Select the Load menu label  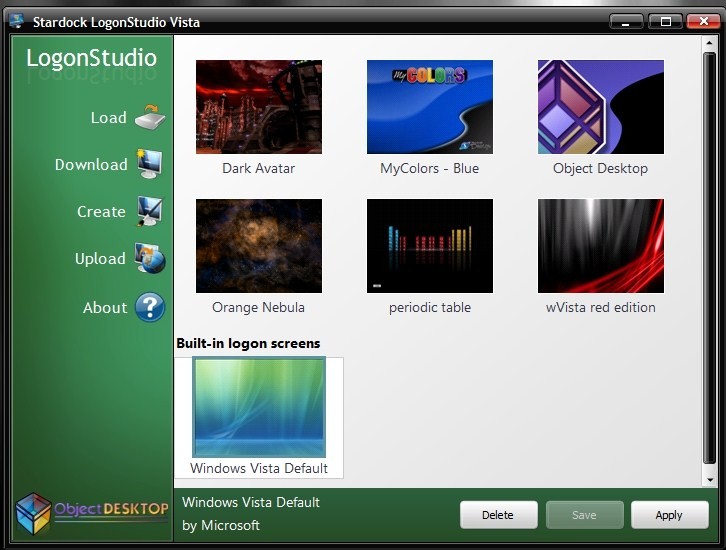(x=109, y=118)
